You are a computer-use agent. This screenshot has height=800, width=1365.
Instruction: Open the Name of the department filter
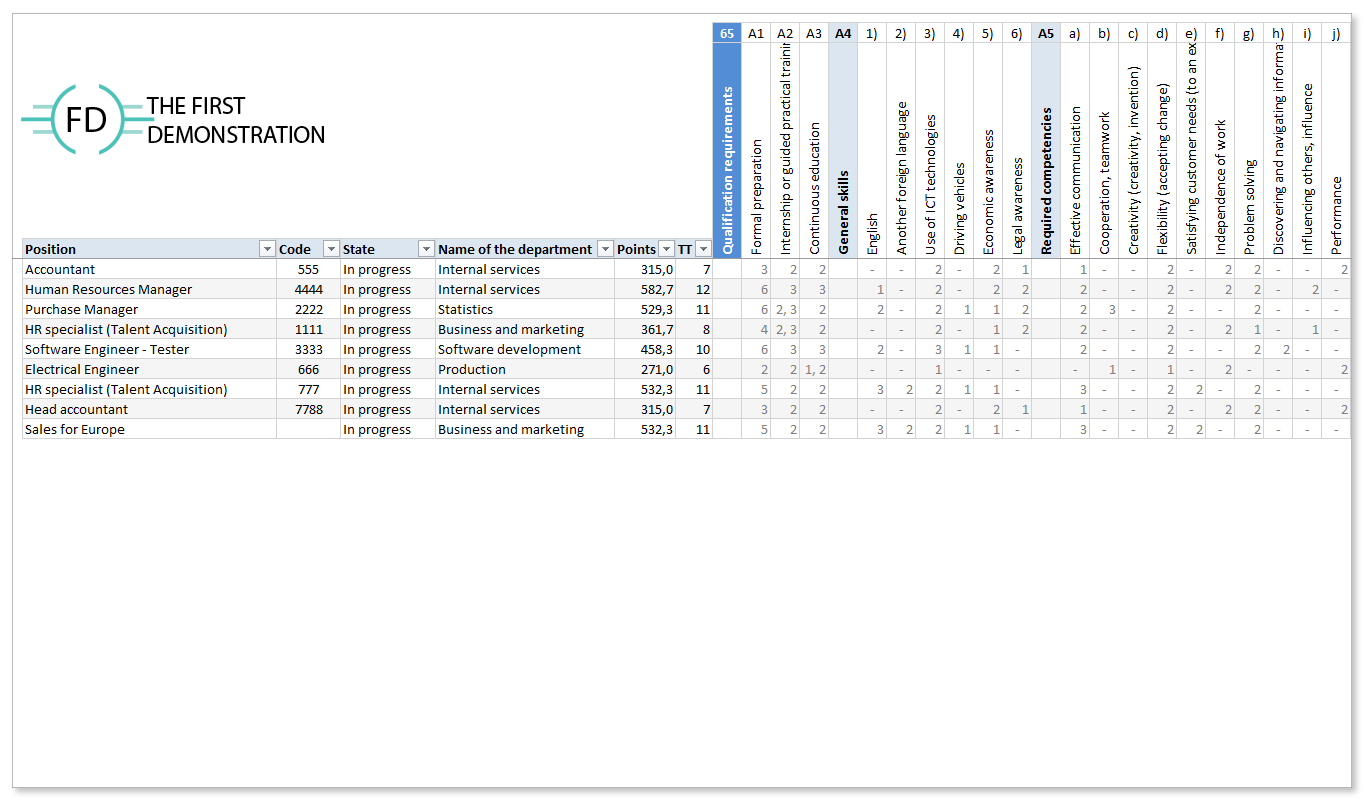pyautogui.click(x=605, y=249)
